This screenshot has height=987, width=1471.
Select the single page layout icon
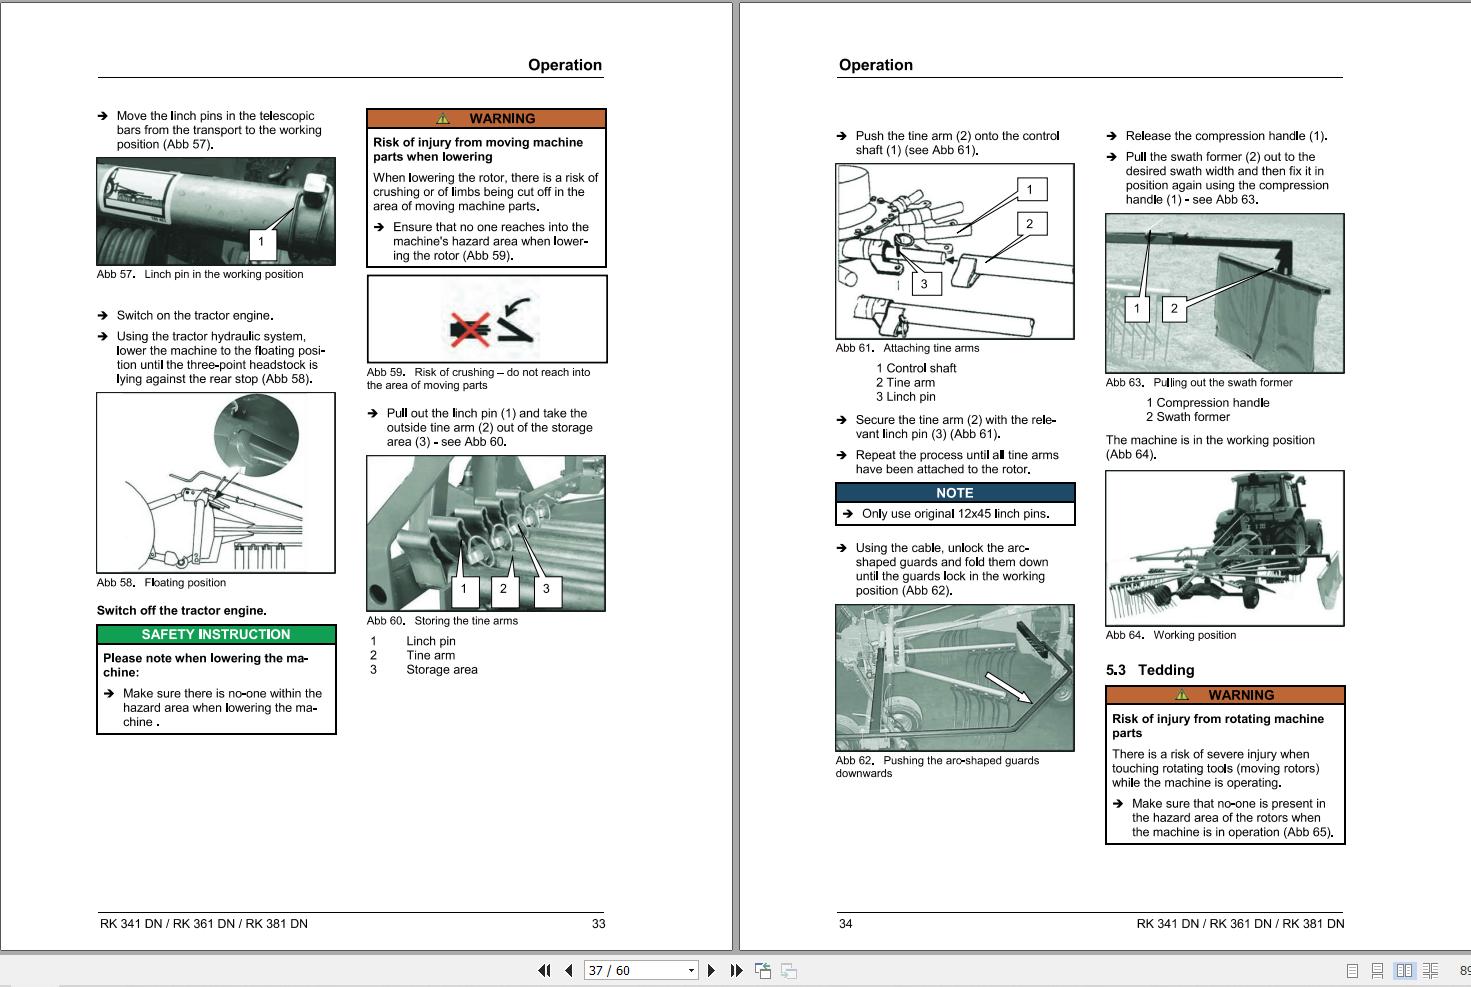pos(1352,970)
